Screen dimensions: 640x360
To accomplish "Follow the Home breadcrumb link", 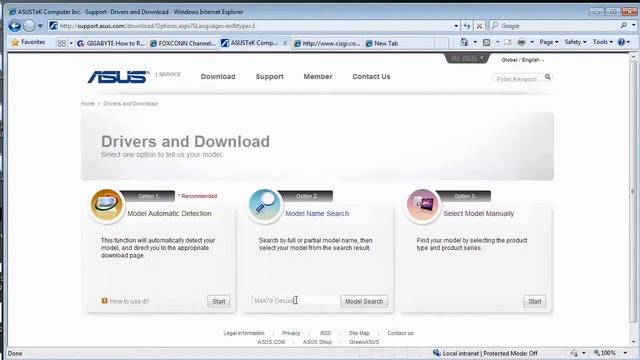I will pyautogui.click(x=87, y=104).
